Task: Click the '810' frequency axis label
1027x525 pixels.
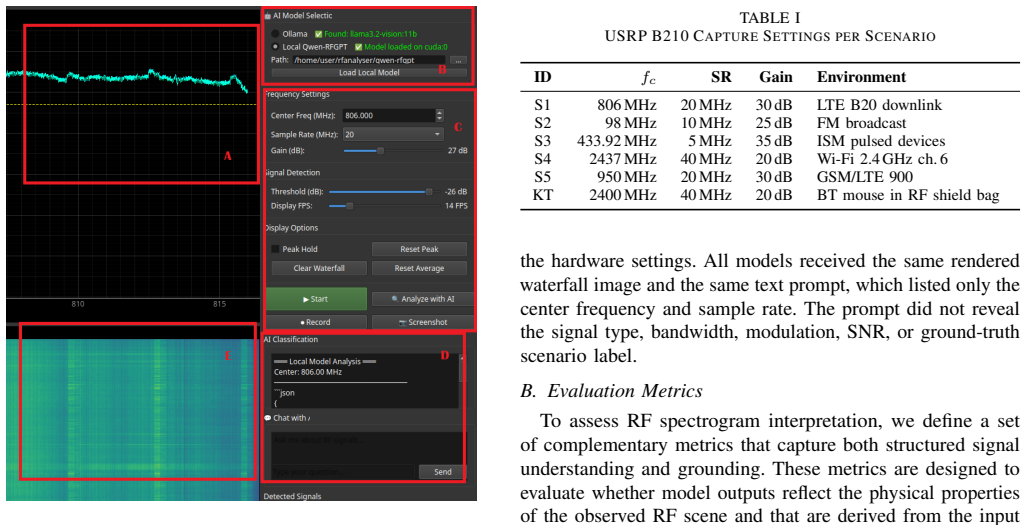Action: click(78, 304)
